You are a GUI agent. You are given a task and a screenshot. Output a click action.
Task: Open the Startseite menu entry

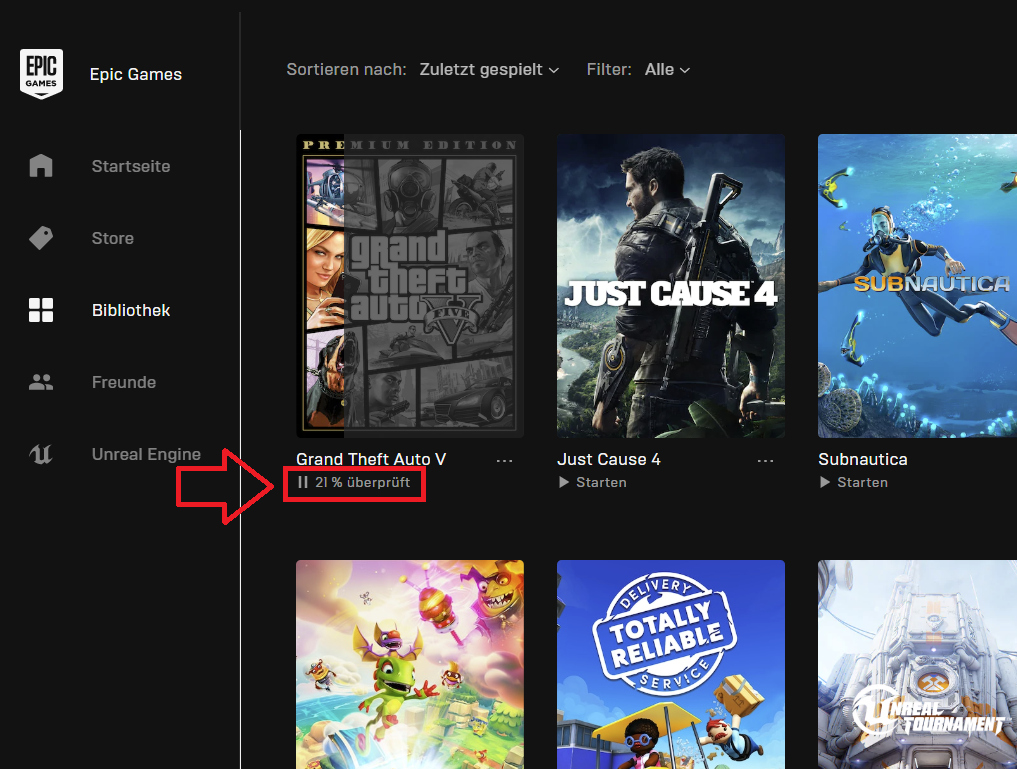[131, 166]
